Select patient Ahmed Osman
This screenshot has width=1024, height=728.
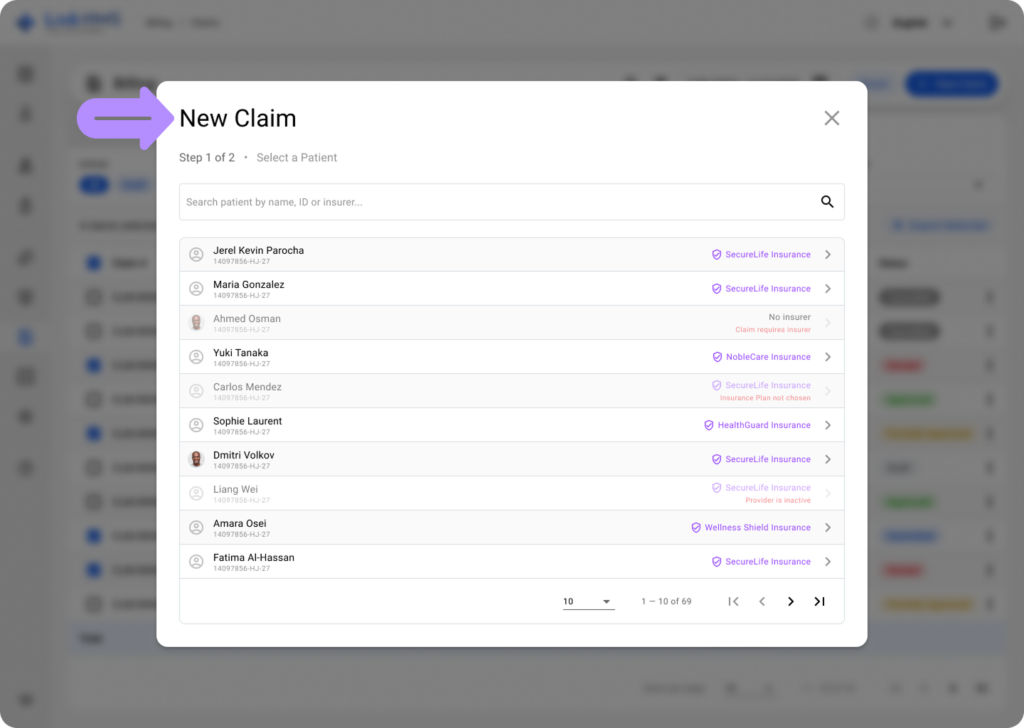pyautogui.click(x=511, y=323)
